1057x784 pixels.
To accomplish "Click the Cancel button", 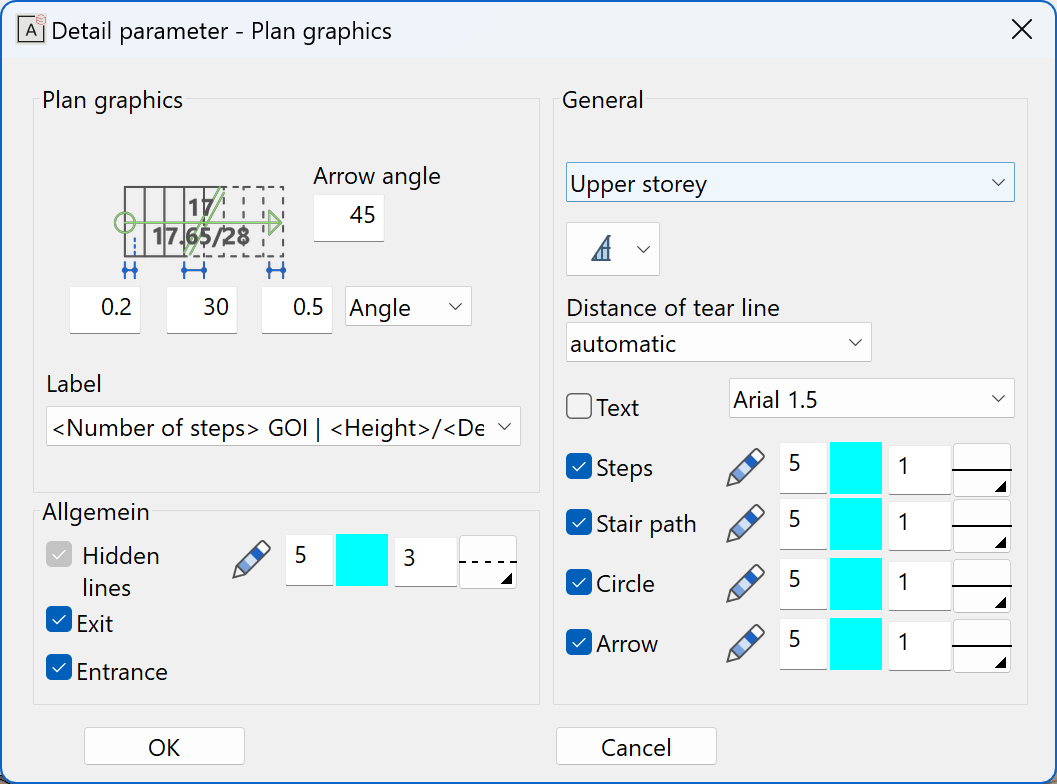I will coord(636,746).
